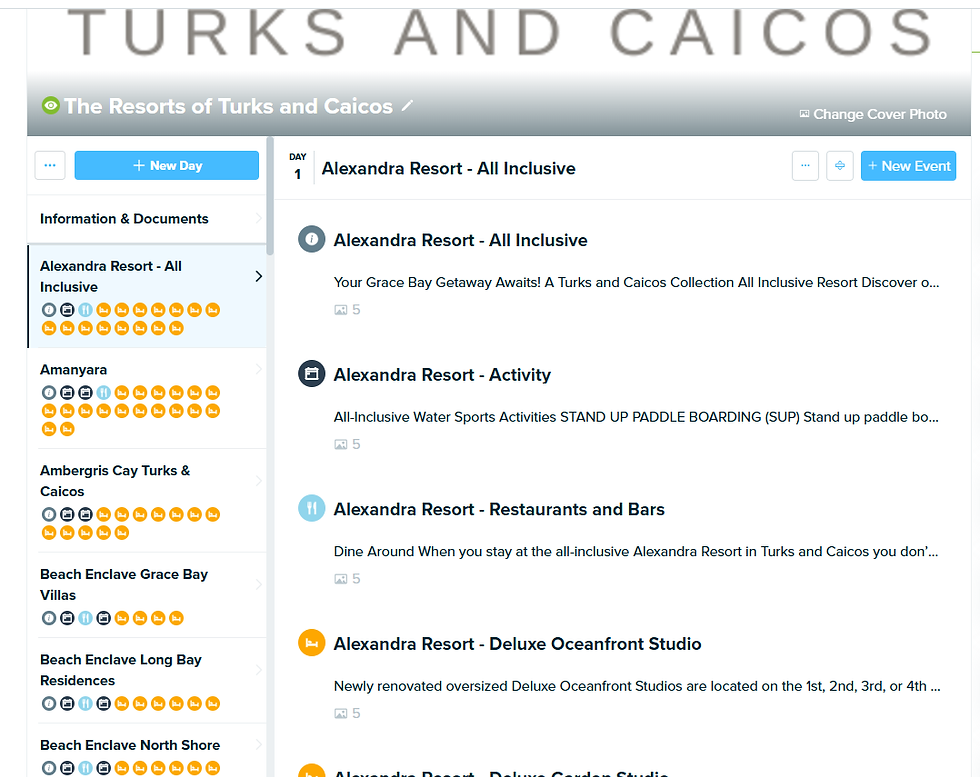Expand the Alexandra Resort - All Inclusive day with its chevron
The height and width of the screenshot is (777, 980).
pyautogui.click(x=258, y=276)
